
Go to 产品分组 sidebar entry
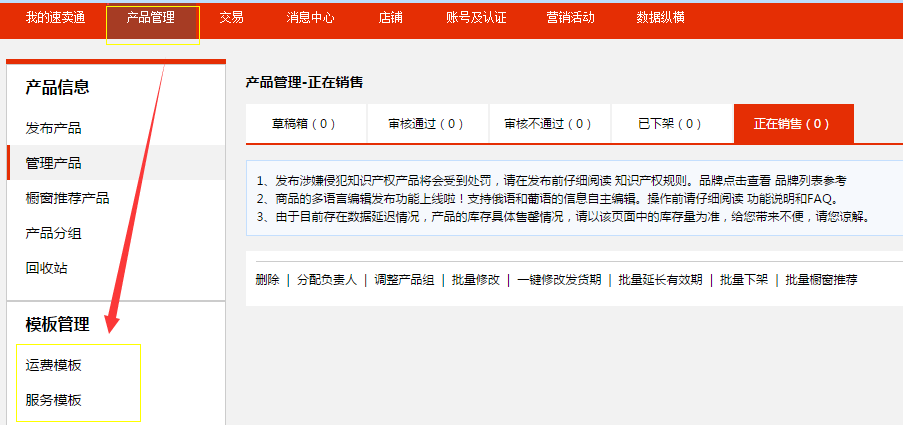[x=53, y=233]
